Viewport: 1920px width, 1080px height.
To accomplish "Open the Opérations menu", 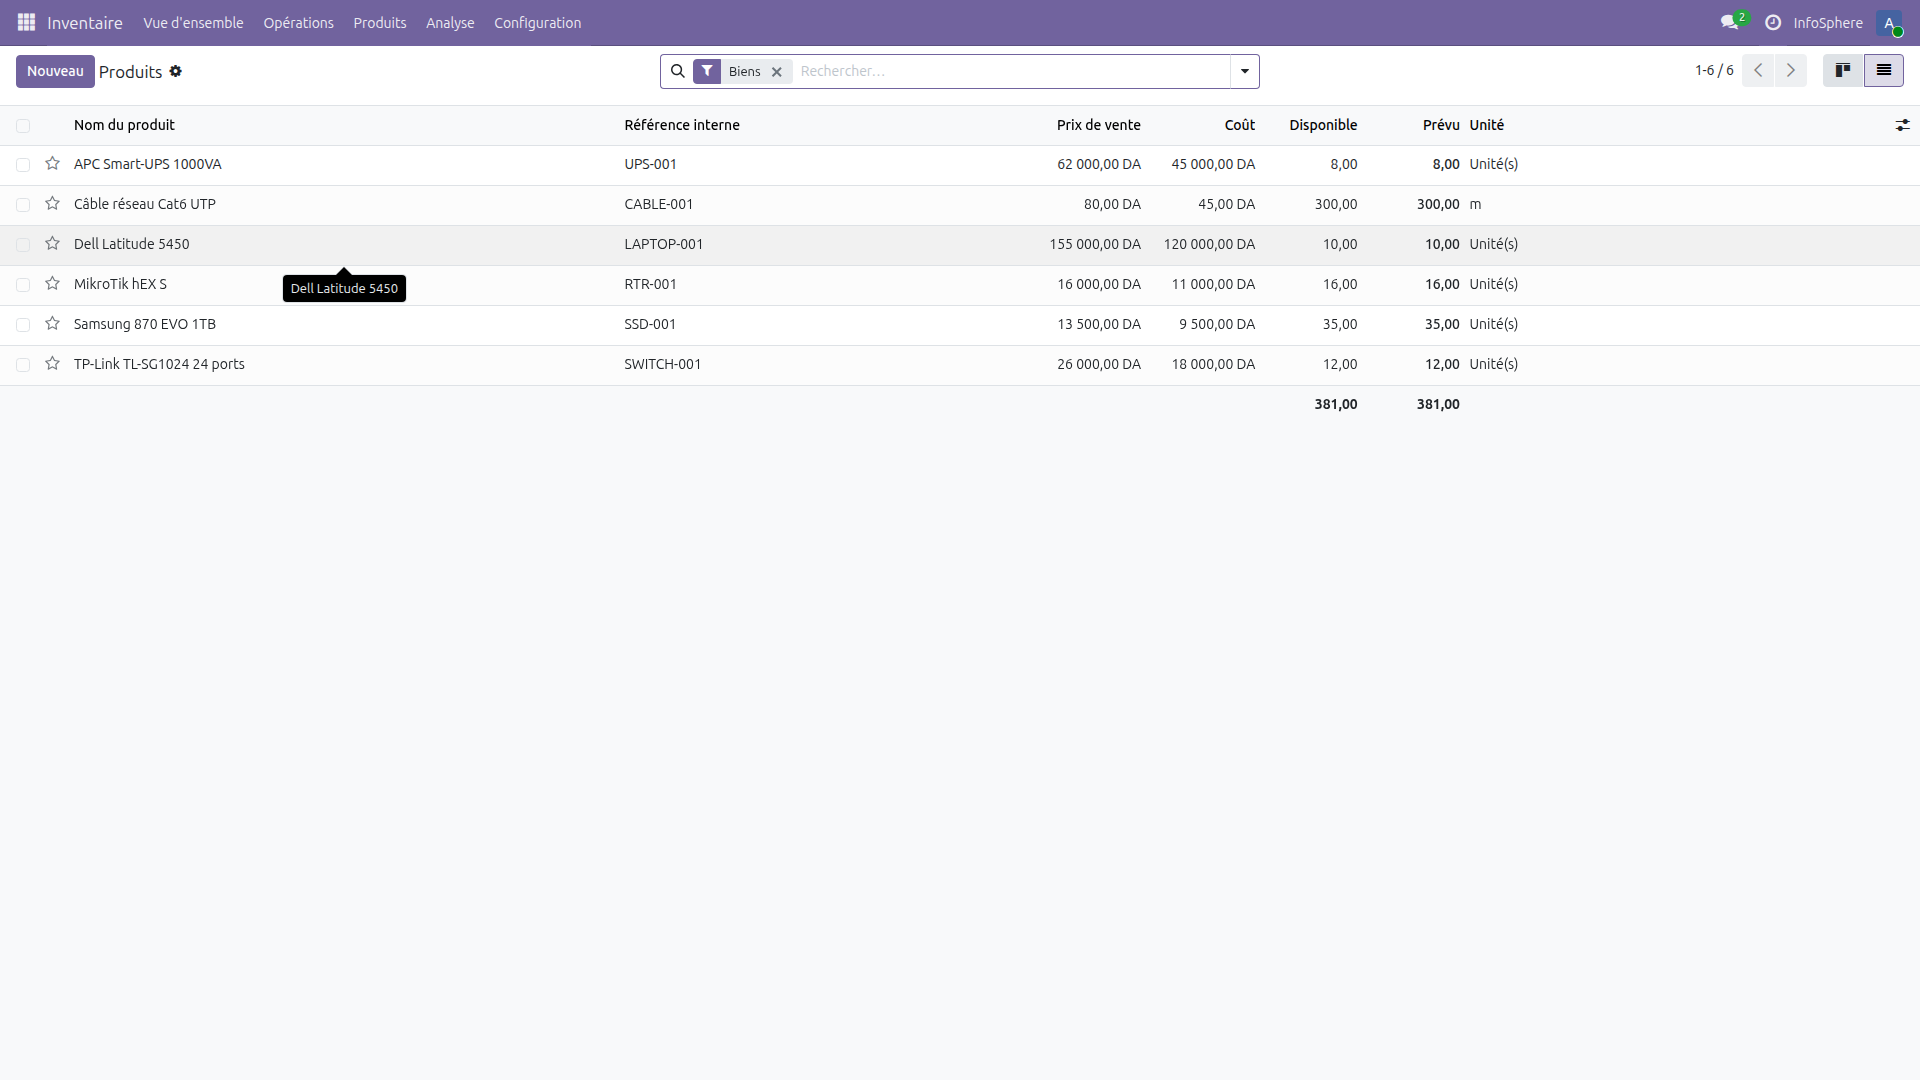I will (298, 22).
